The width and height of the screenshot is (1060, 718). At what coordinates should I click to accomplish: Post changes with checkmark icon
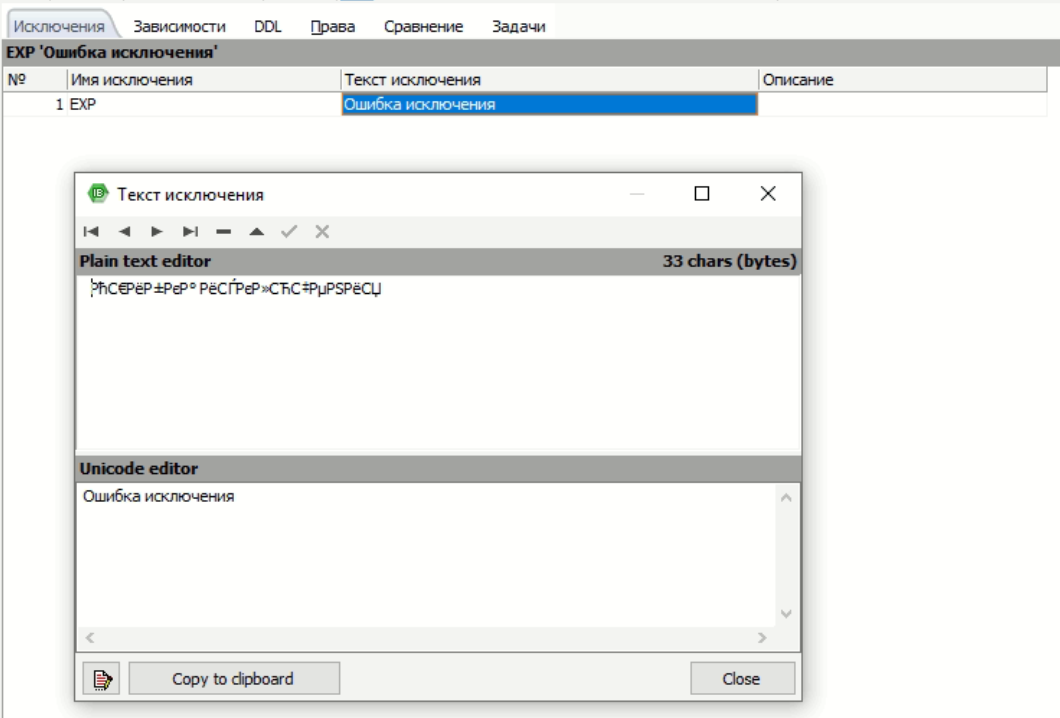coord(288,232)
